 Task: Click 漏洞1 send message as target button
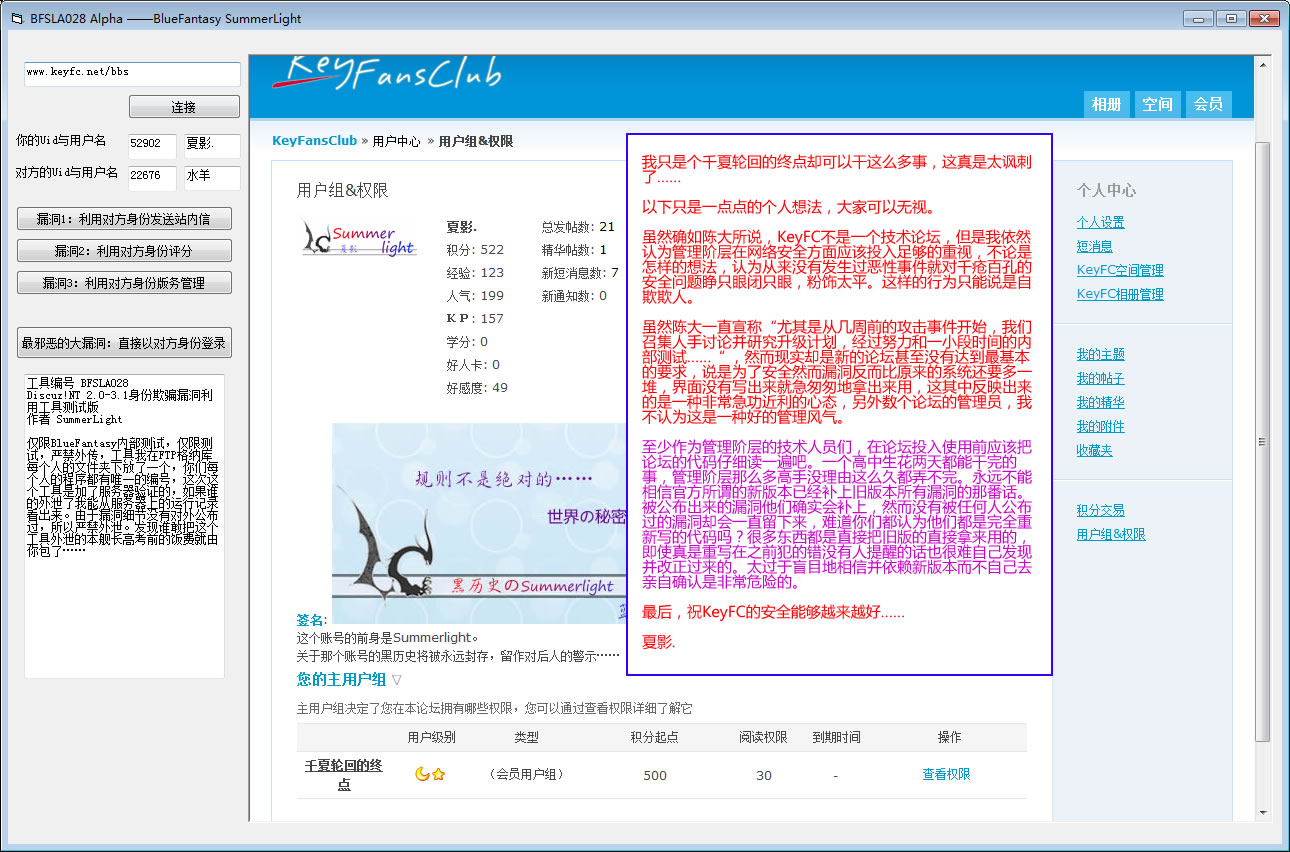(x=124, y=219)
